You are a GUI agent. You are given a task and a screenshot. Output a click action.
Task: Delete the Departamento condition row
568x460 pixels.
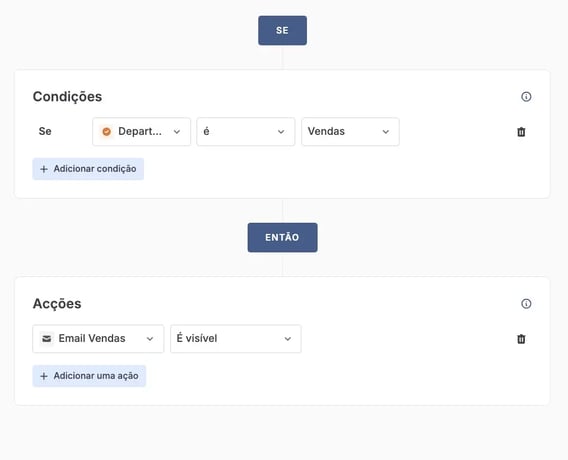point(521,132)
